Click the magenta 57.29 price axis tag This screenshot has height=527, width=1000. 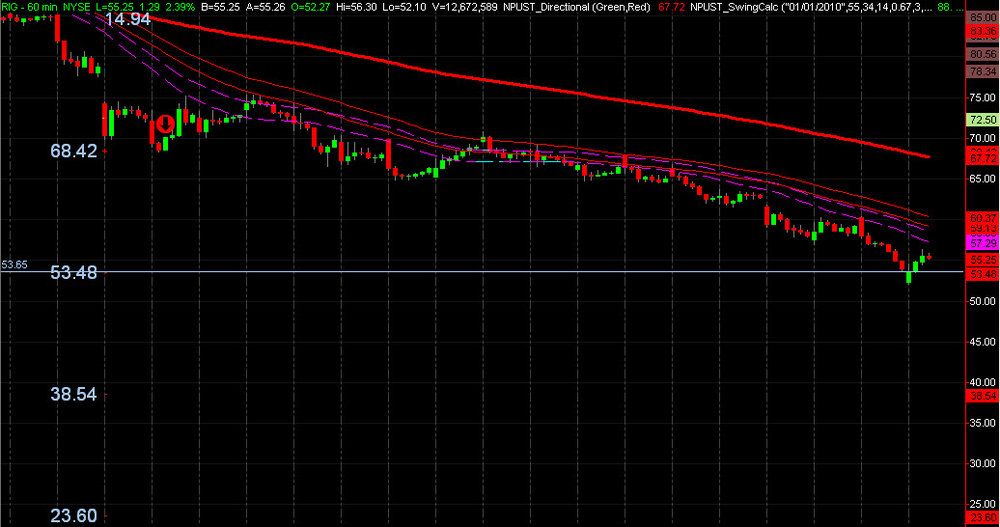coord(983,244)
